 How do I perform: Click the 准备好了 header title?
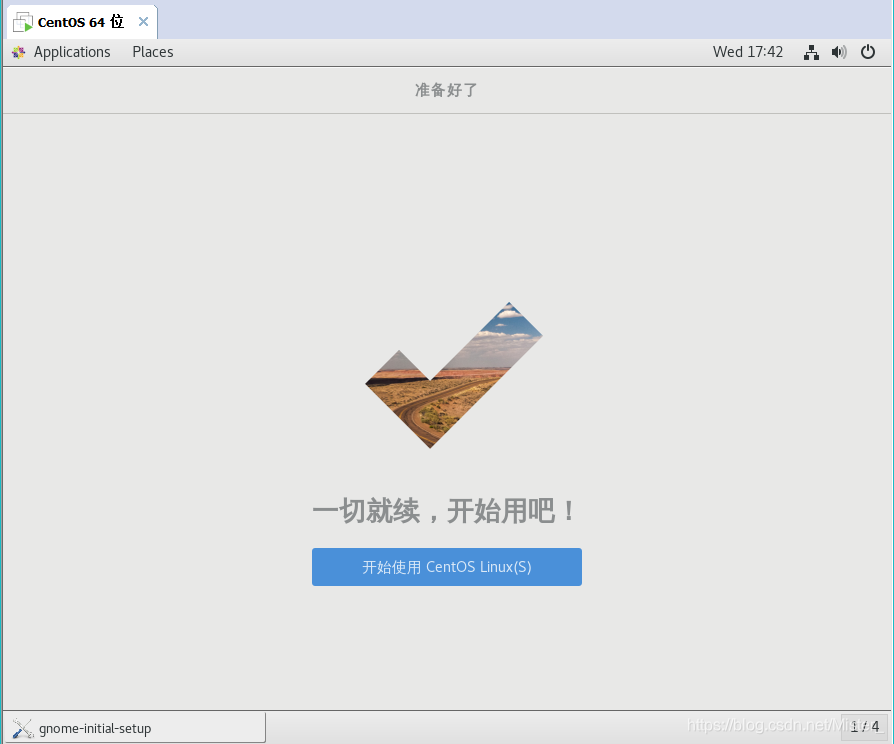pyautogui.click(x=446, y=90)
